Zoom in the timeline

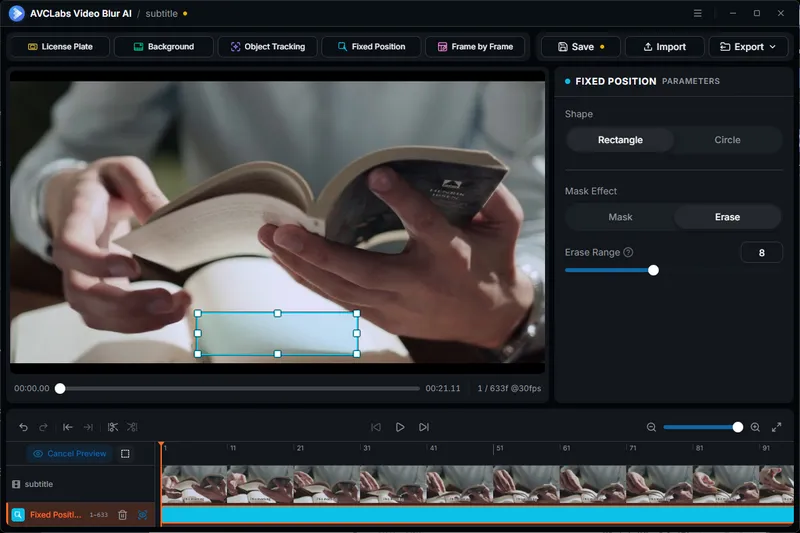[x=755, y=427]
